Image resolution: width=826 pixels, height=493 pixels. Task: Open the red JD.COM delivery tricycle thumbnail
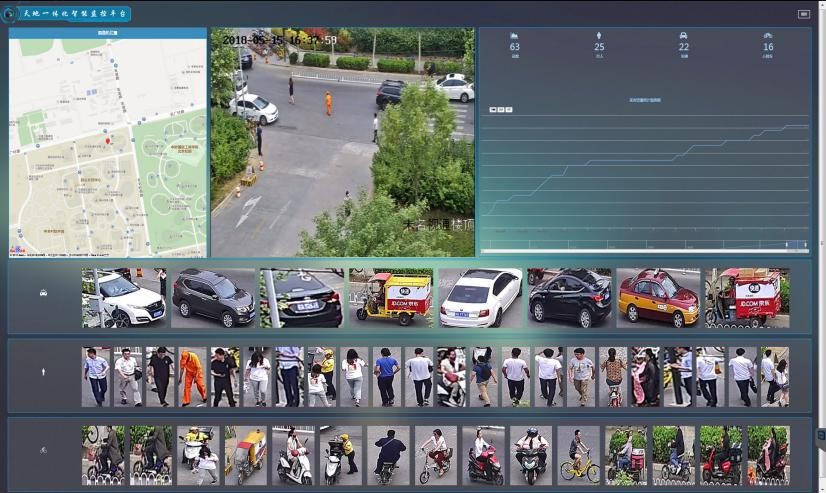point(747,298)
